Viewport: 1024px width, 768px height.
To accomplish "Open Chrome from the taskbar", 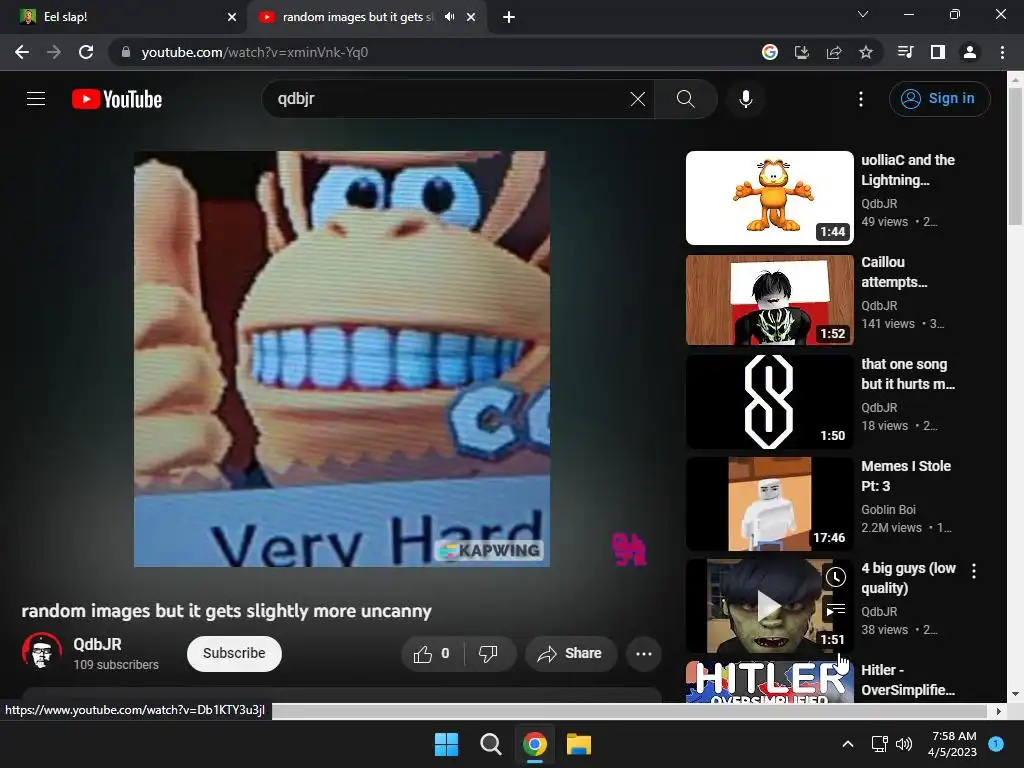I will point(534,744).
